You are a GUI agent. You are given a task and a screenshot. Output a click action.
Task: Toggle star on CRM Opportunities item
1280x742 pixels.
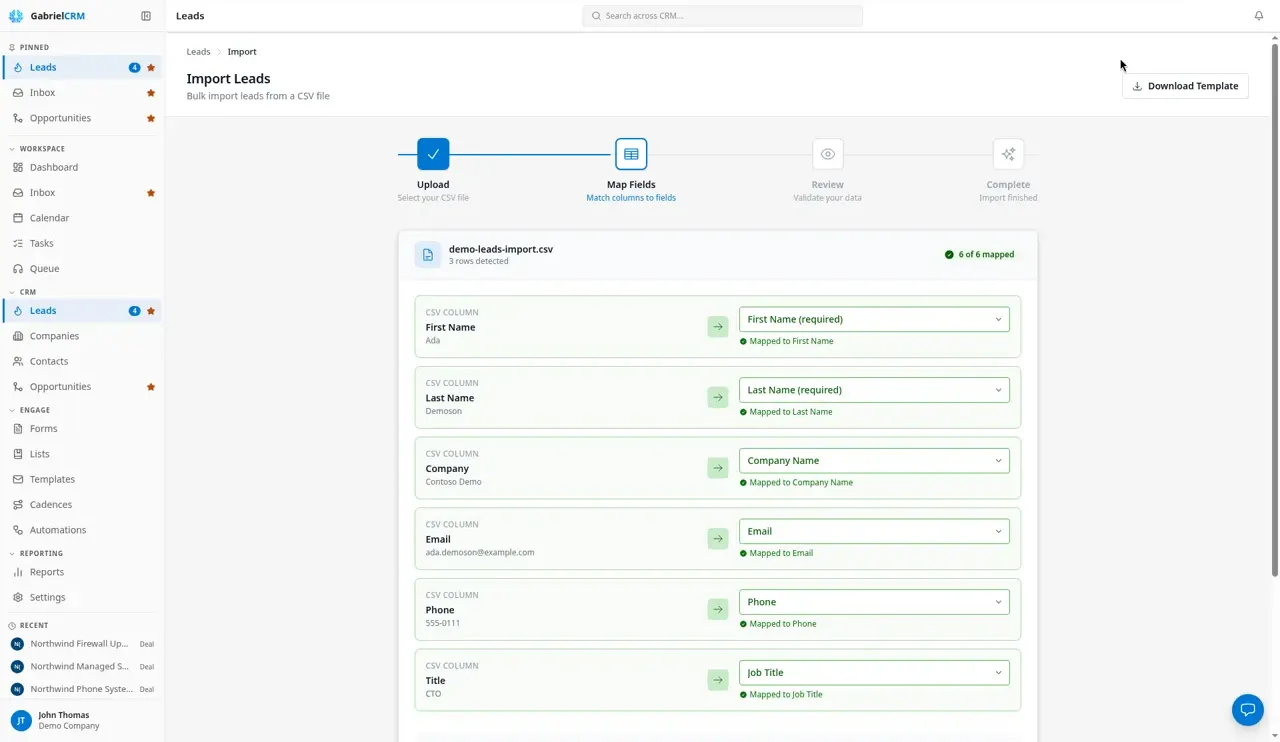click(x=151, y=387)
